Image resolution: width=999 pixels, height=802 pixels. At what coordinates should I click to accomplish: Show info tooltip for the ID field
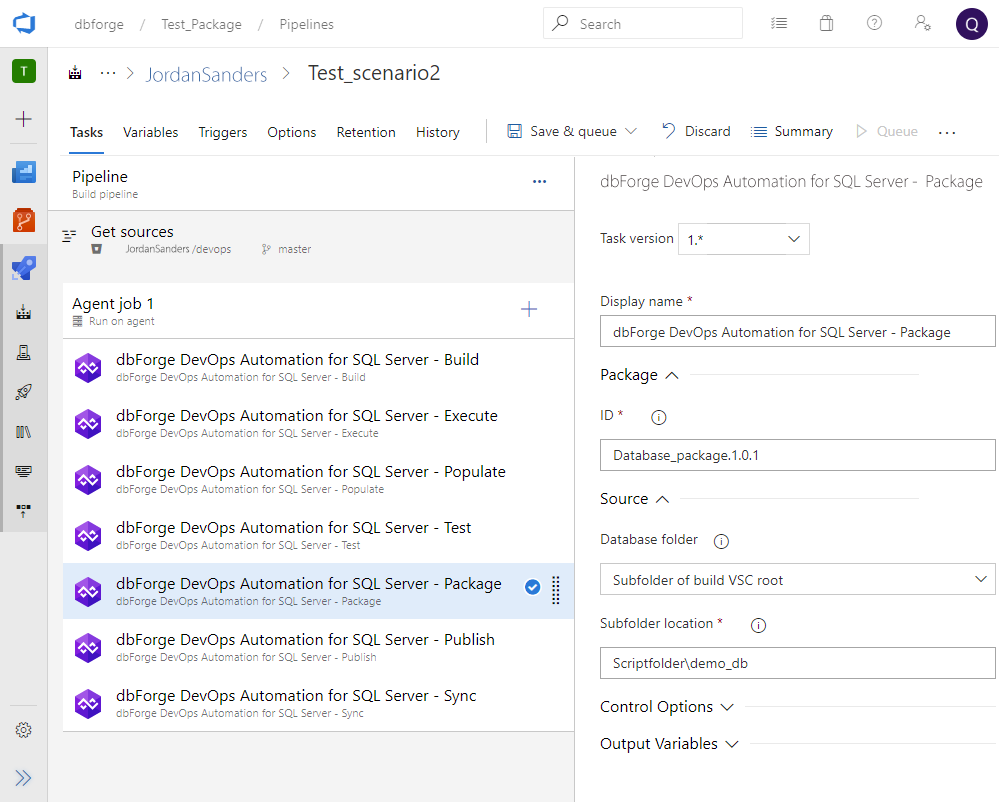[x=659, y=417]
